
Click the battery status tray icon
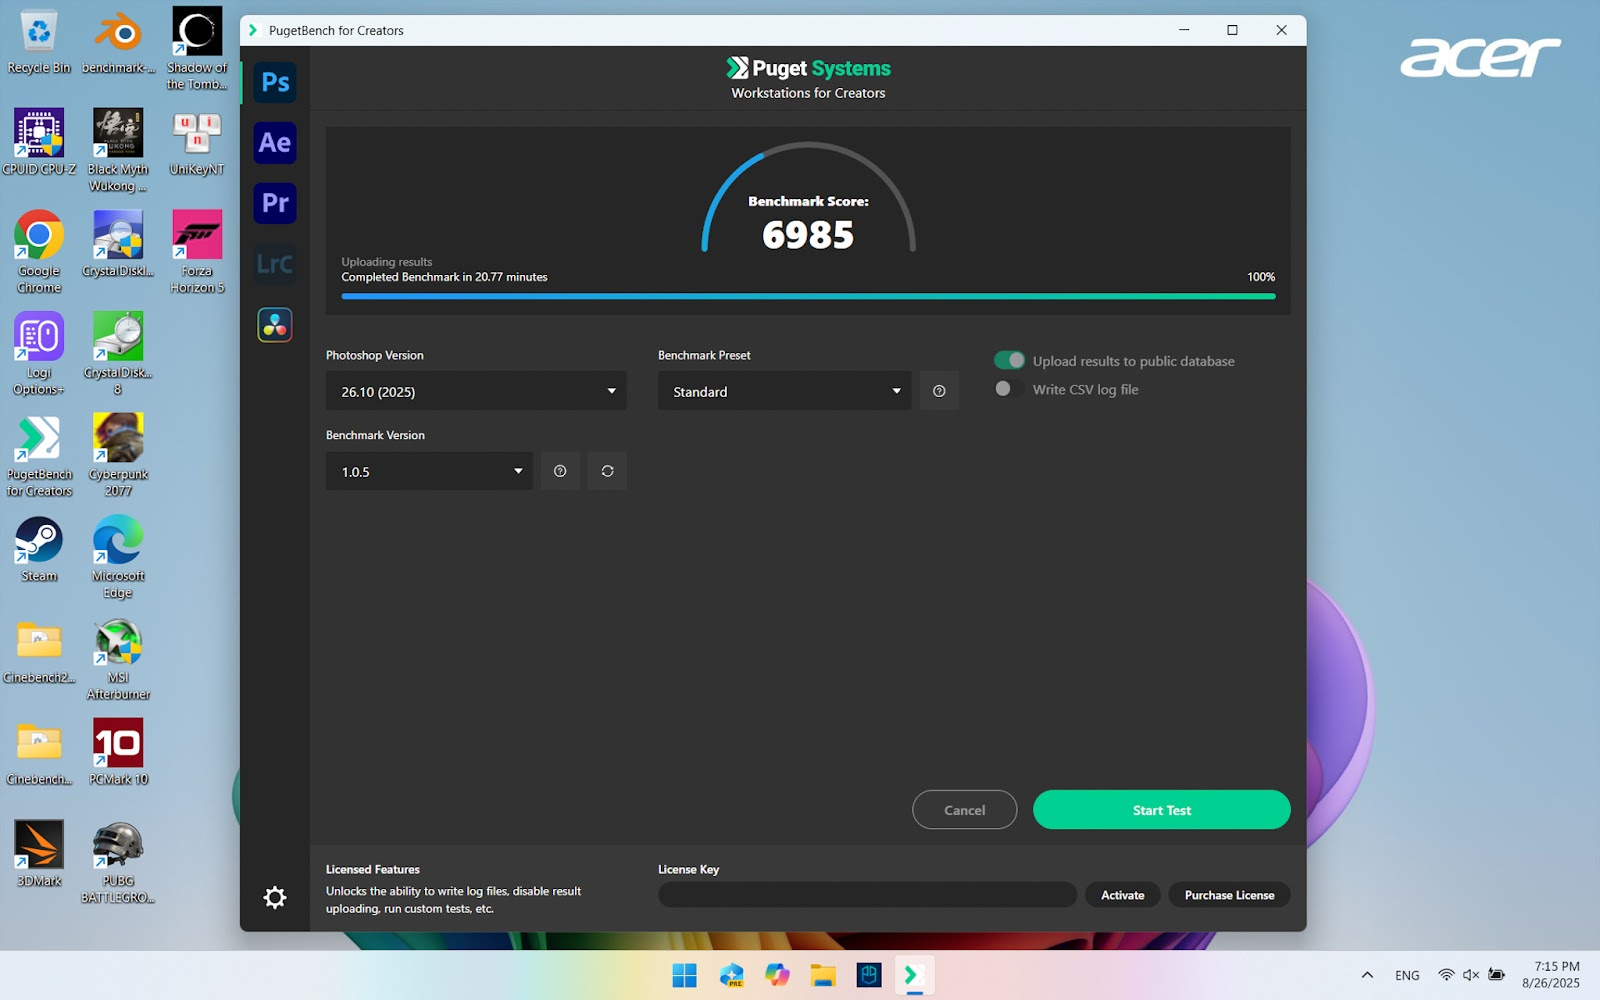point(1497,975)
